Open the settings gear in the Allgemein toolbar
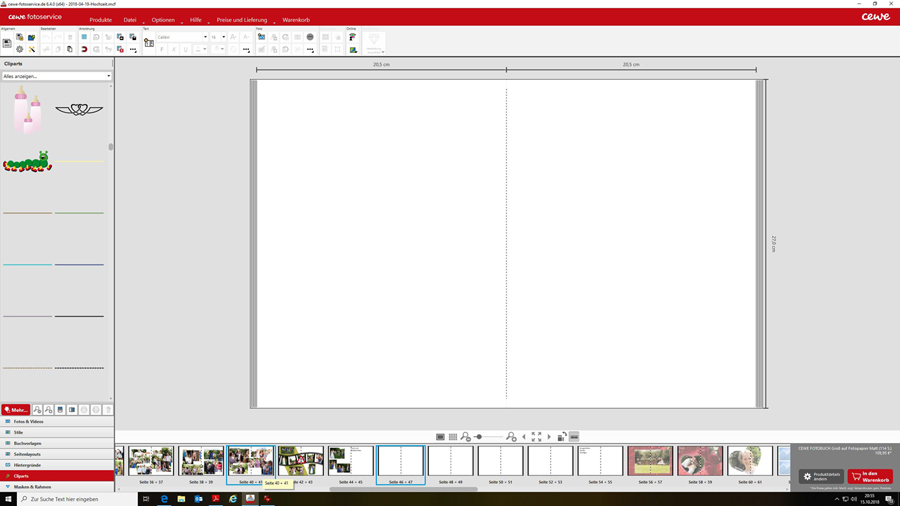This screenshot has height=506, width=900. pyautogui.click(x=20, y=49)
